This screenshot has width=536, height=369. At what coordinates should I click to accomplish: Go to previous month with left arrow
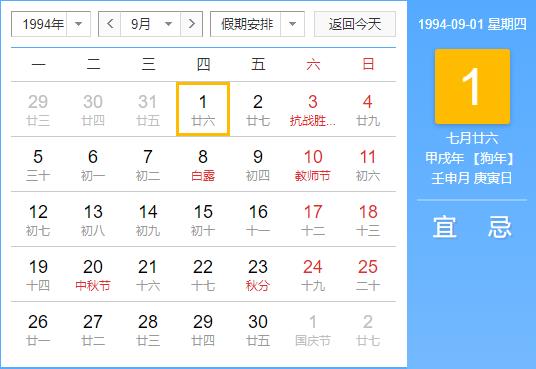click(x=110, y=24)
